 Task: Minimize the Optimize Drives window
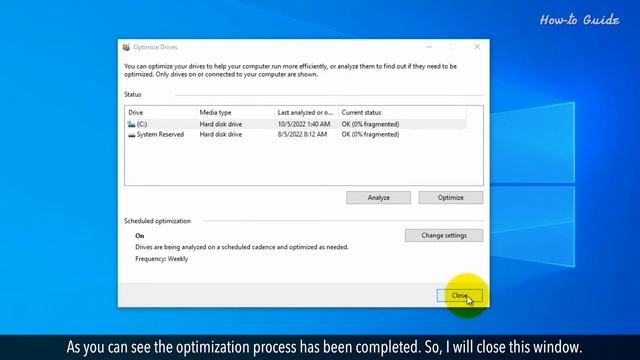point(429,47)
